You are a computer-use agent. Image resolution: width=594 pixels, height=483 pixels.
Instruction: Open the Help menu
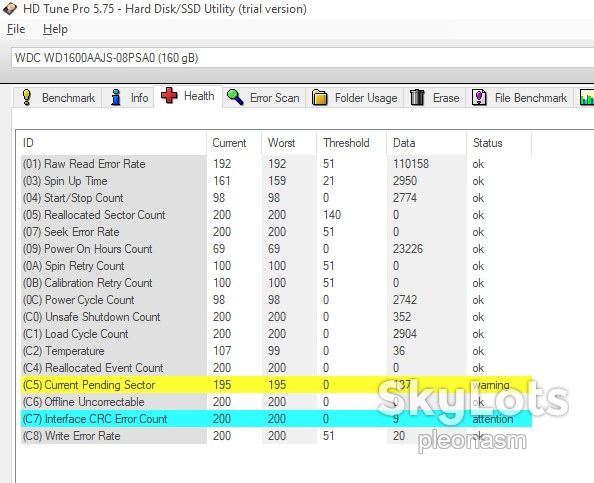[x=55, y=29]
